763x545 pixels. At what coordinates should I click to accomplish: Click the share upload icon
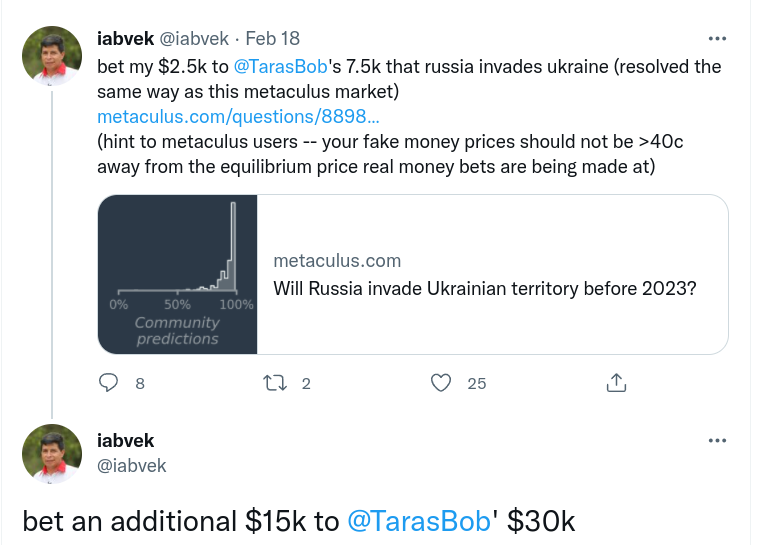[616, 382]
